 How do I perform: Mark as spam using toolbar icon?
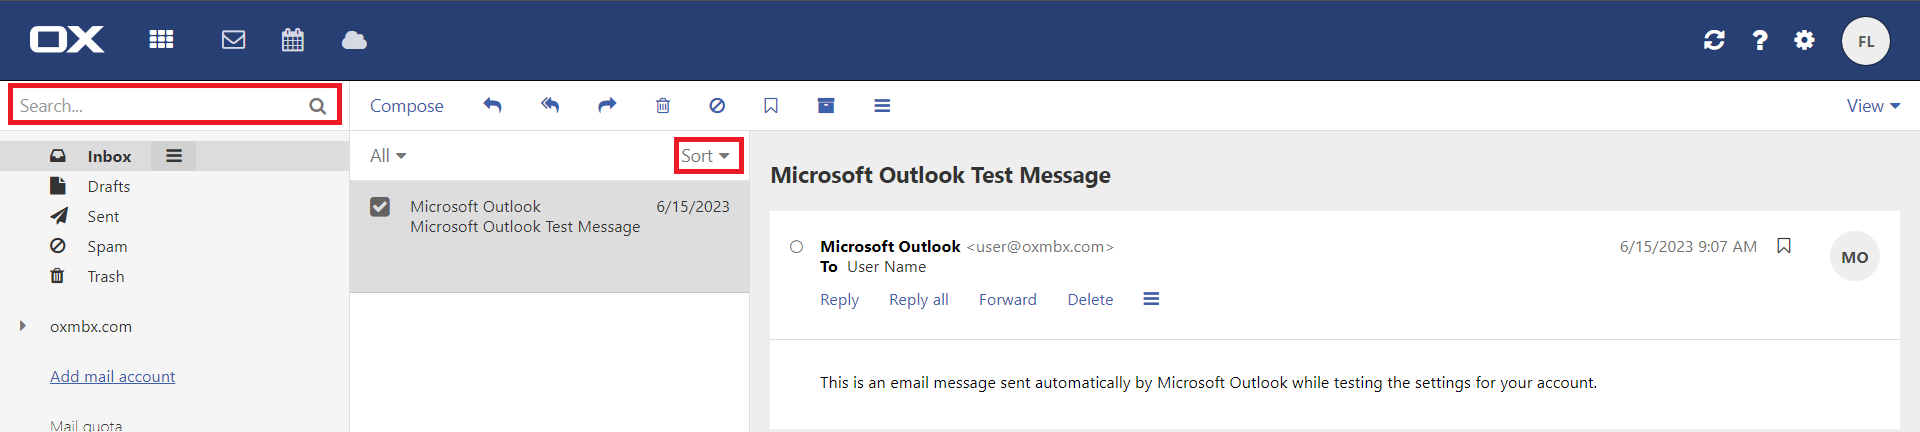[x=717, y=105]
